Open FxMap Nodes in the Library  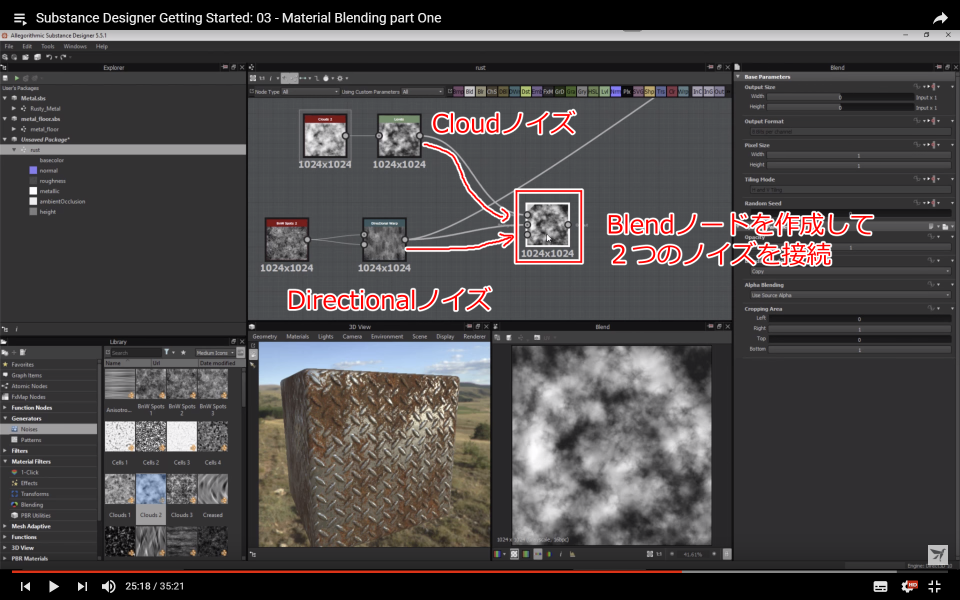coord(28,397)
